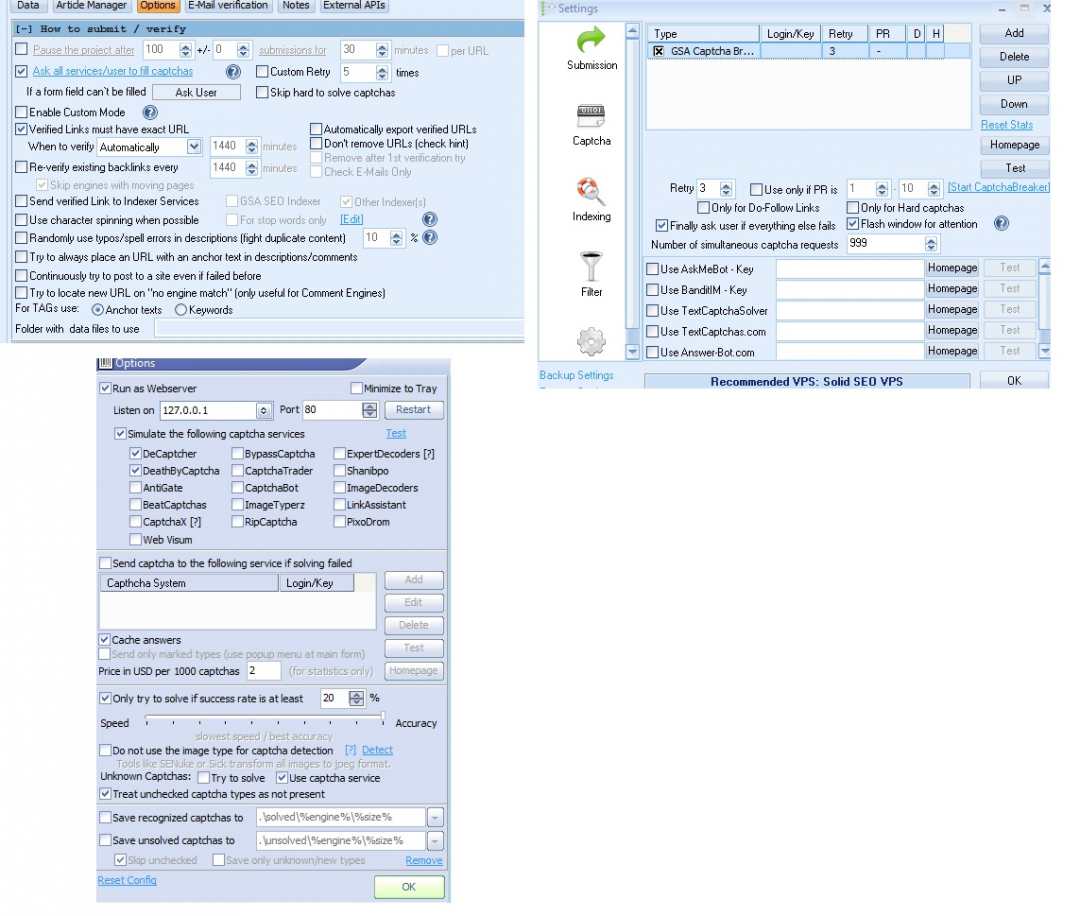Expand the Listen on IP dropdown
The width and height of the screenshot is (1080, 916).
(264, 410)
